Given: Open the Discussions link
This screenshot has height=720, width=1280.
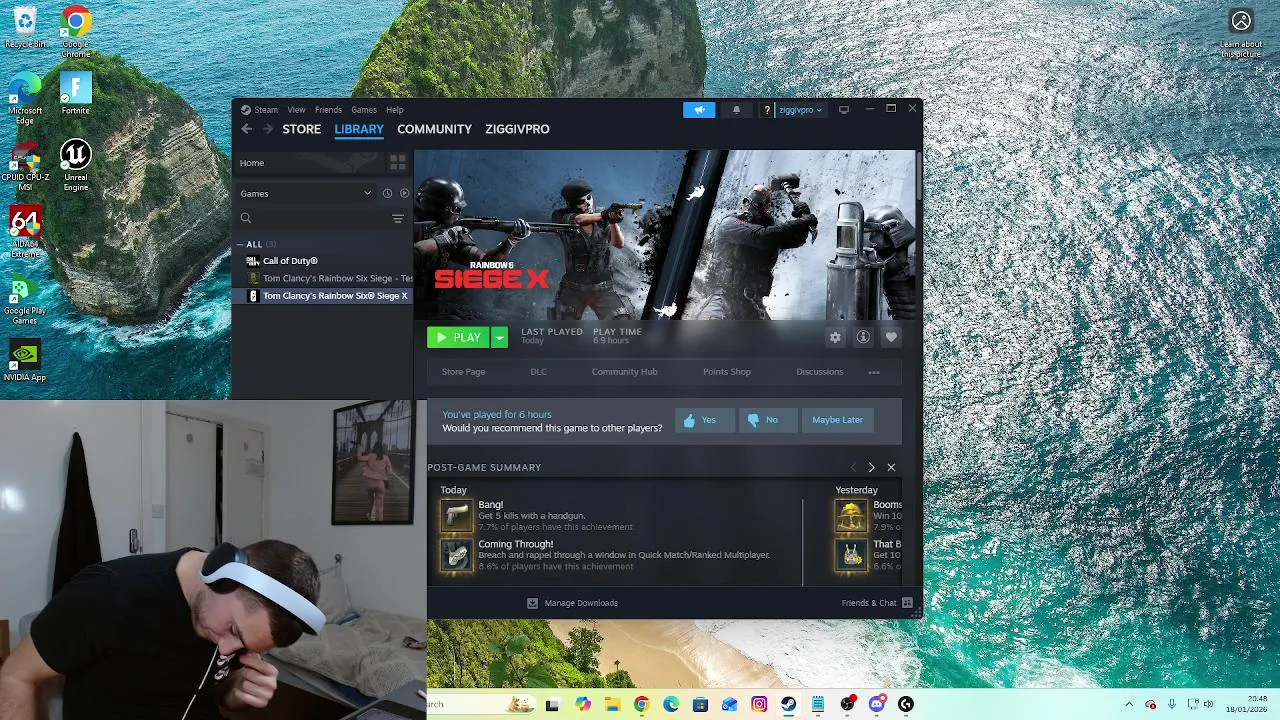Looking at the screenshot, I should 820,372.
